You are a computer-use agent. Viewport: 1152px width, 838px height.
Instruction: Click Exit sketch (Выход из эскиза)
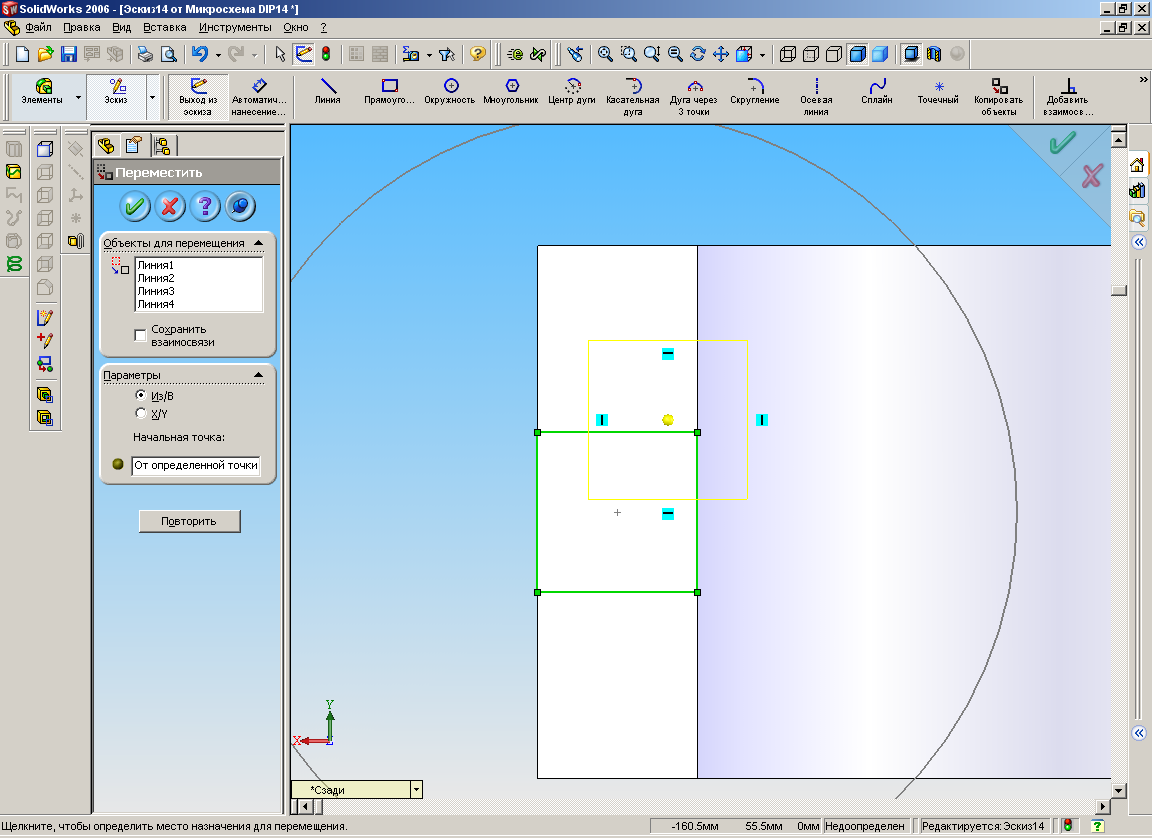click(x=198, y=97)
